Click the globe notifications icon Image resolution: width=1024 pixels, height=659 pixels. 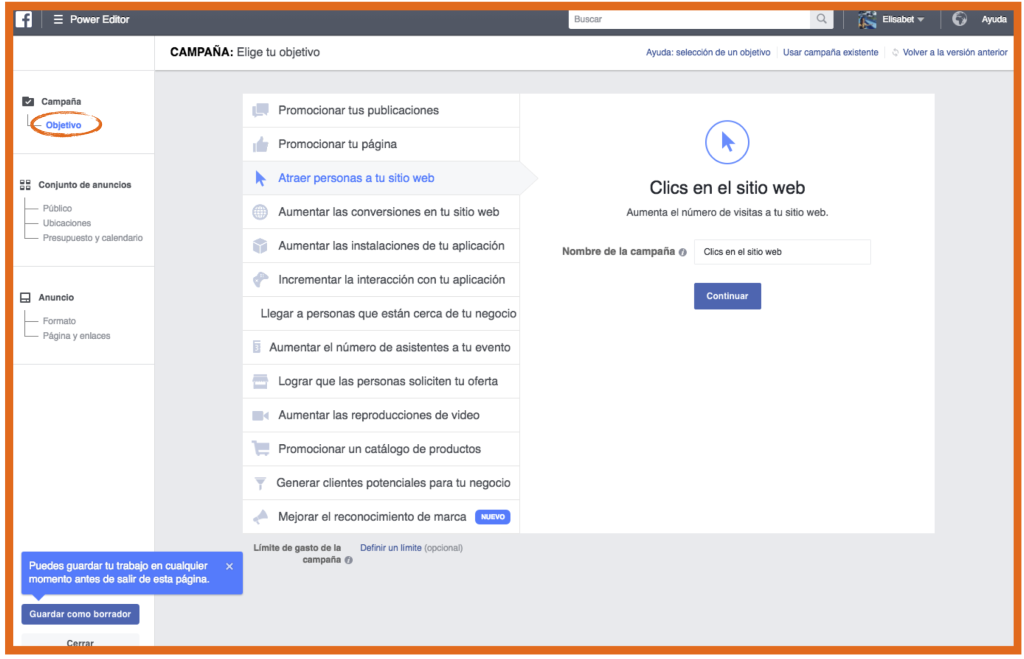960,19
